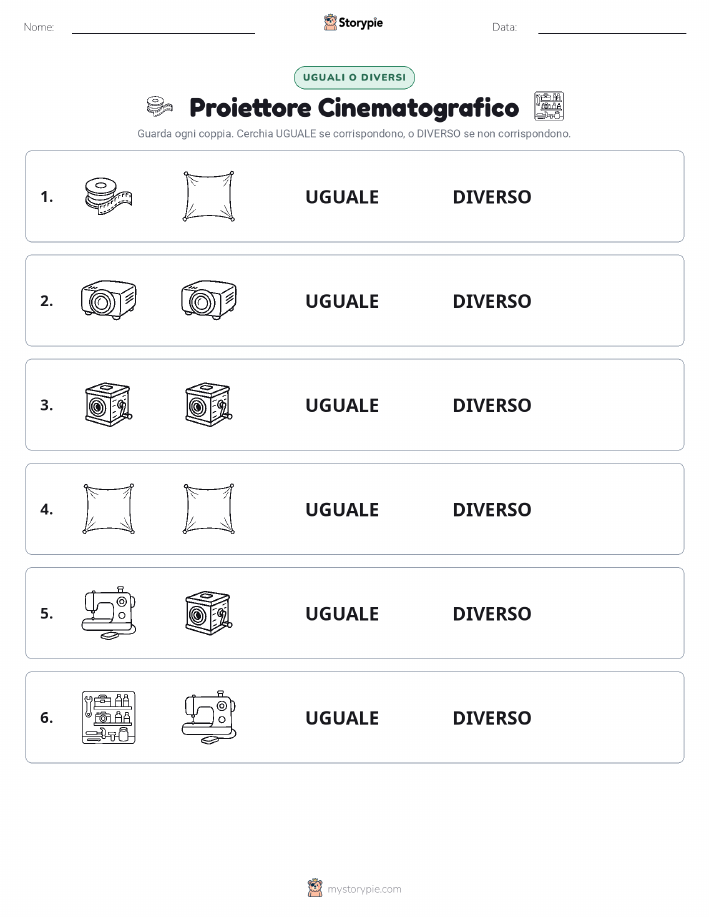Click the Storypie logo at top
The image size is (709, 917).
coord(353,23)
